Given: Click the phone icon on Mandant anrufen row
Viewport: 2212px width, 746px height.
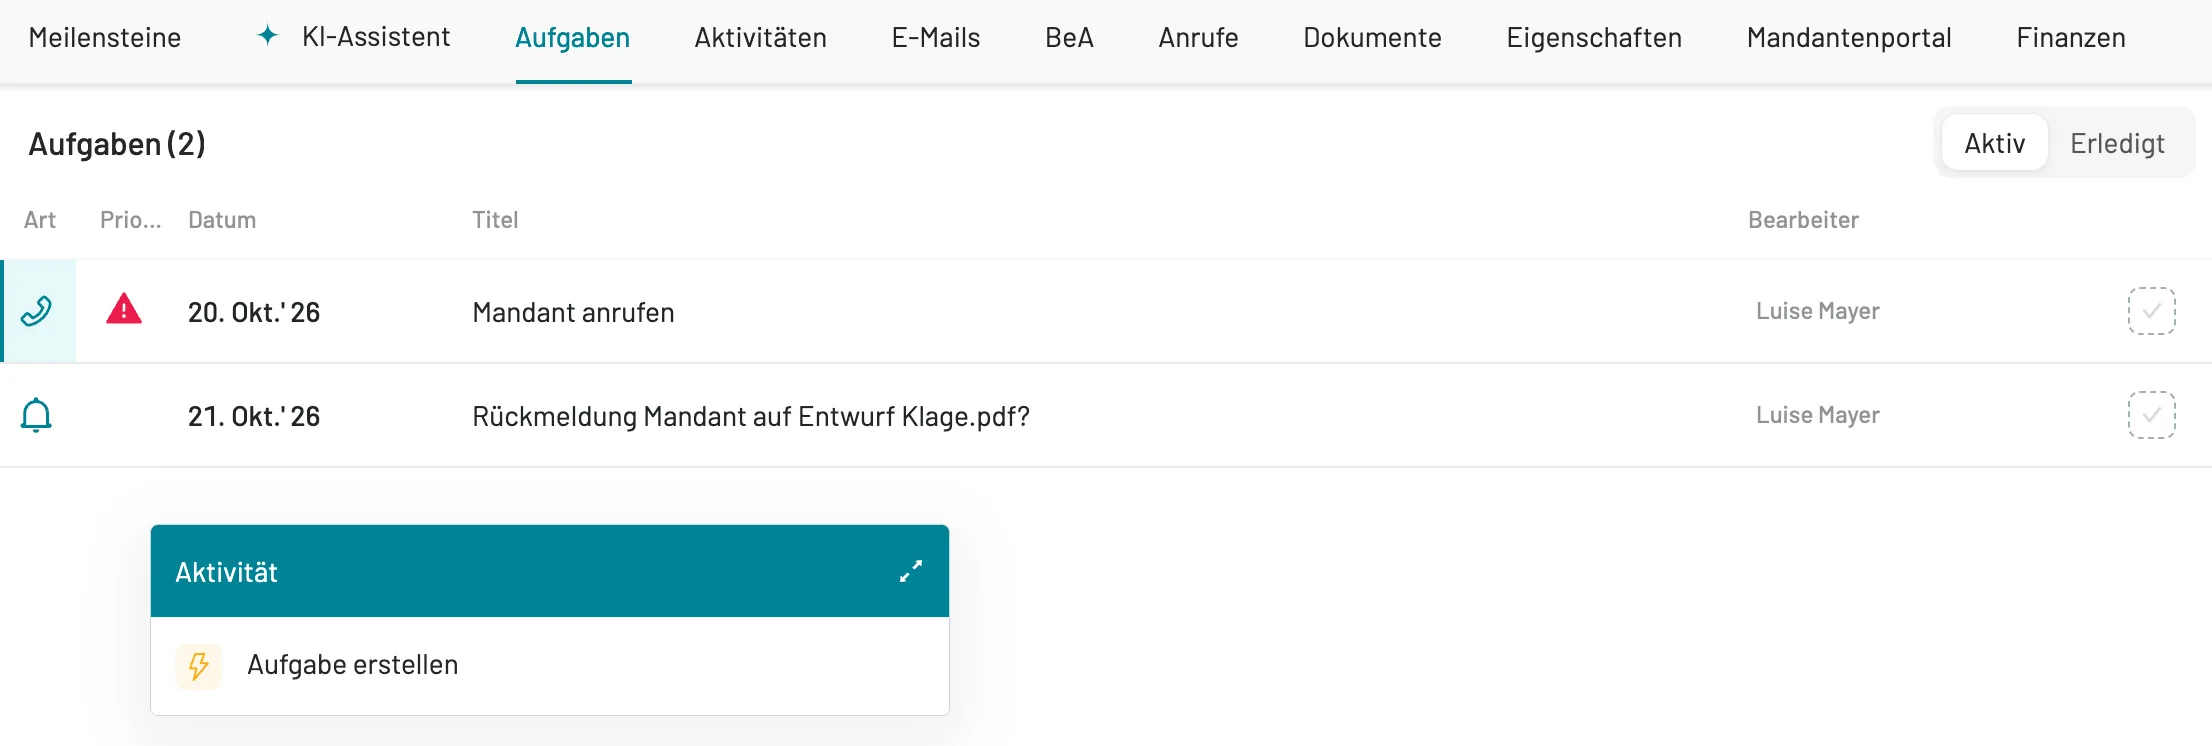Looking at the screenshot, I should pyautogui.click(x=37, y=311).
